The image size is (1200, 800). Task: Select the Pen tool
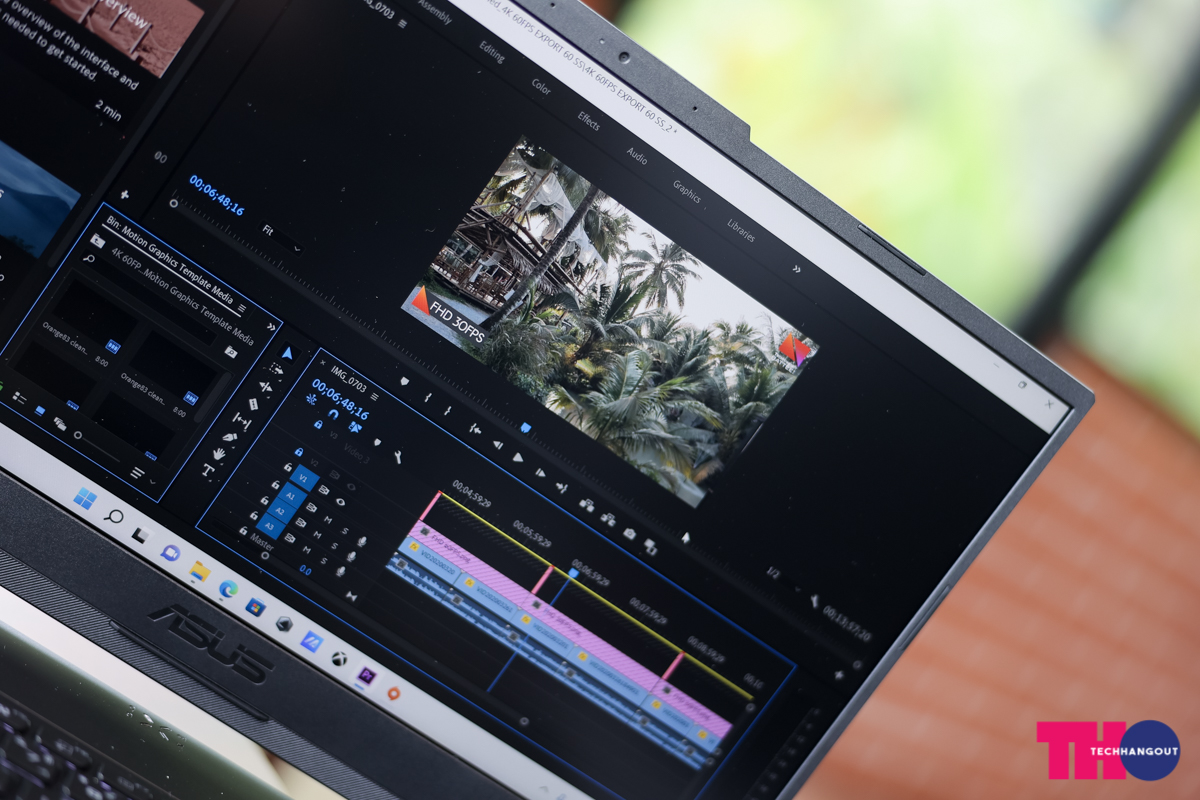coord(231,437)
